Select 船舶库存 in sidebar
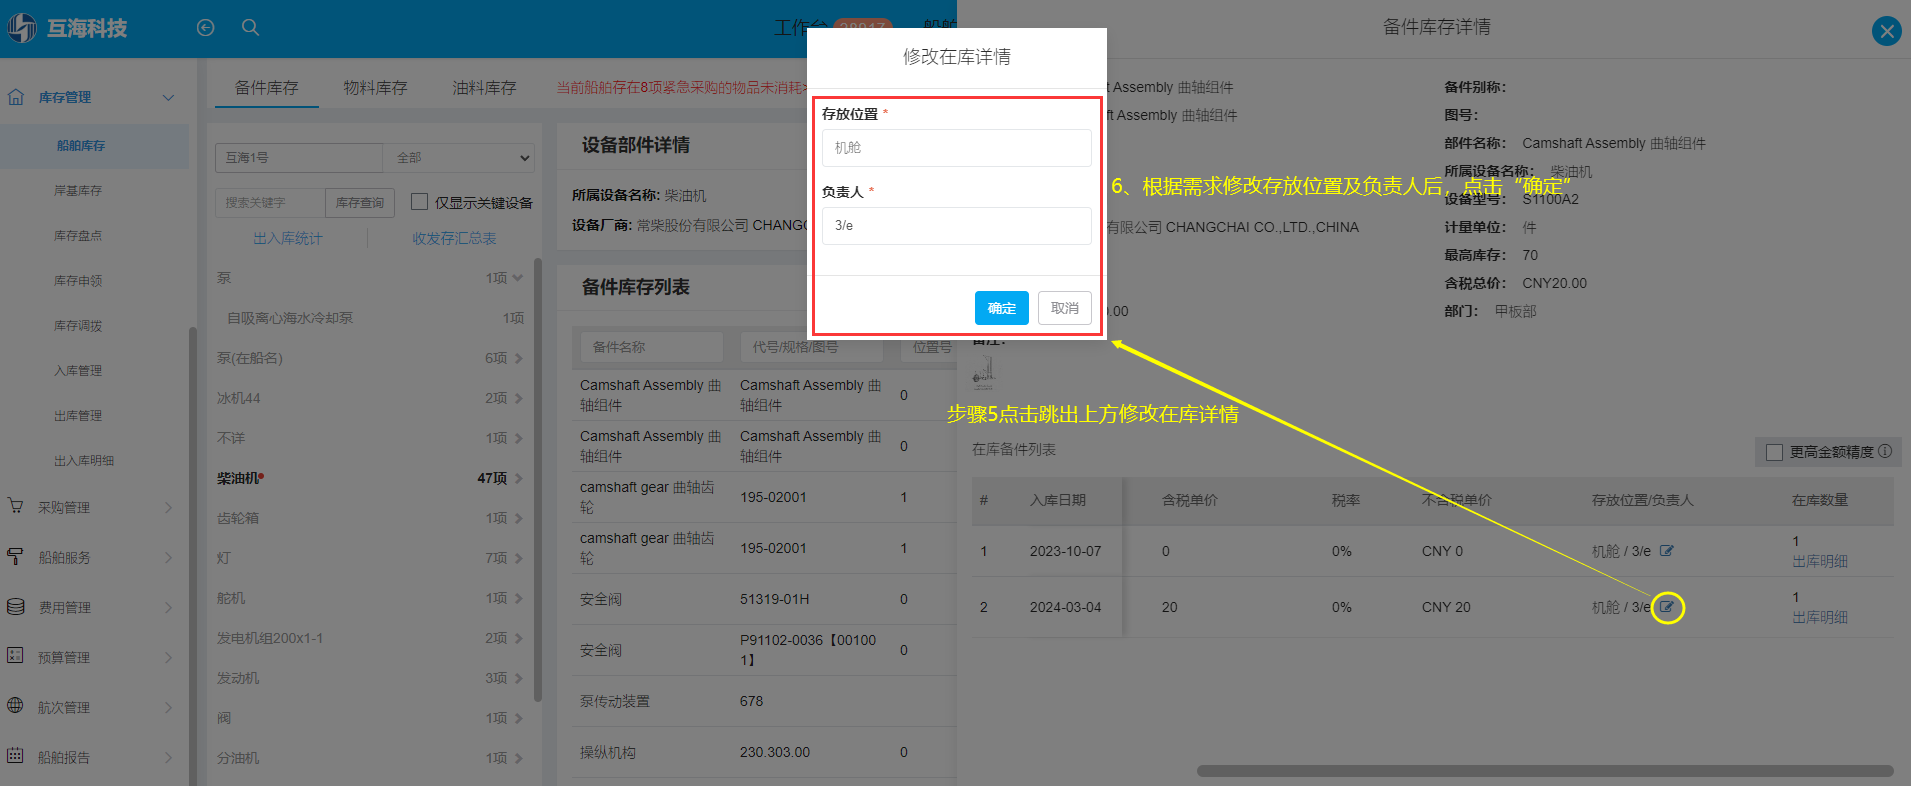This screenshot has height=786, width=1911. coord(81,146)
